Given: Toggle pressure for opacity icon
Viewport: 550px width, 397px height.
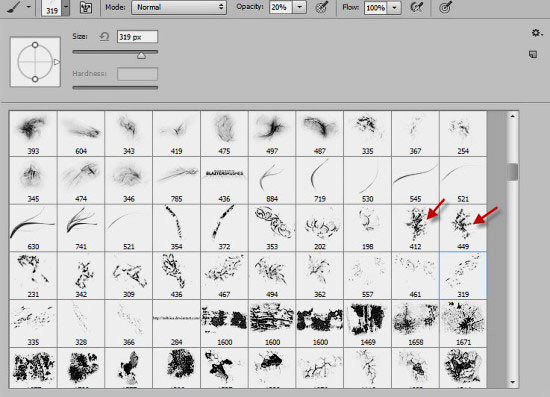Looking at the screenshot, I should click(x=322, y=7).
